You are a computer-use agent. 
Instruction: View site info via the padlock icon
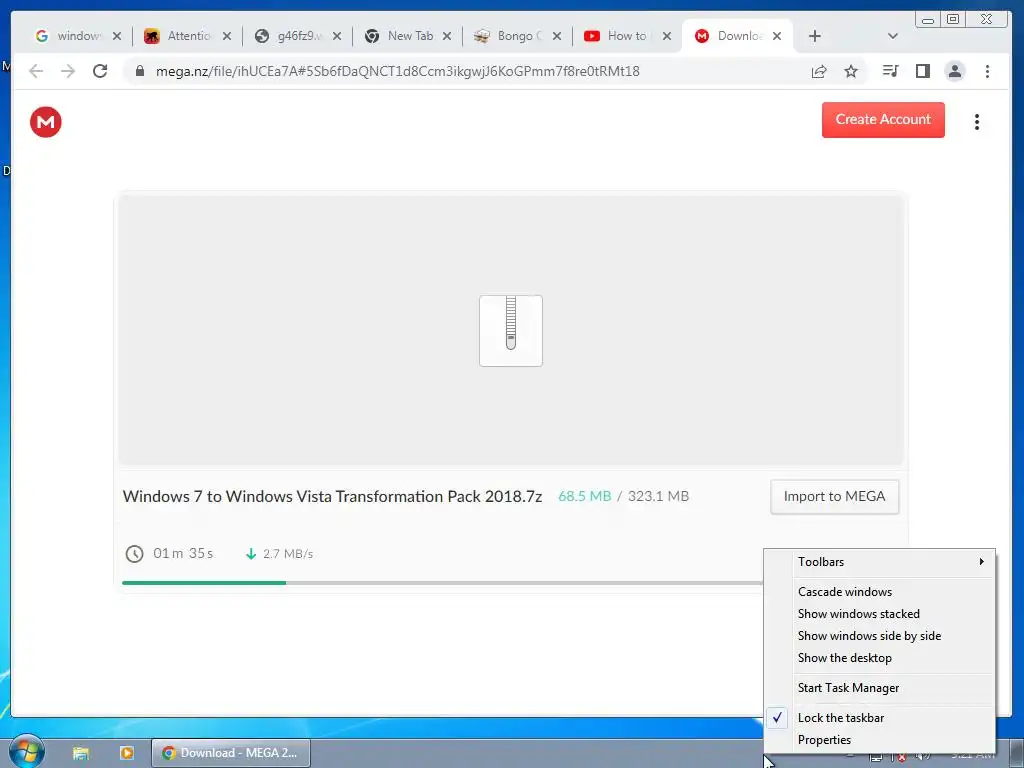(x=140, y=71)
